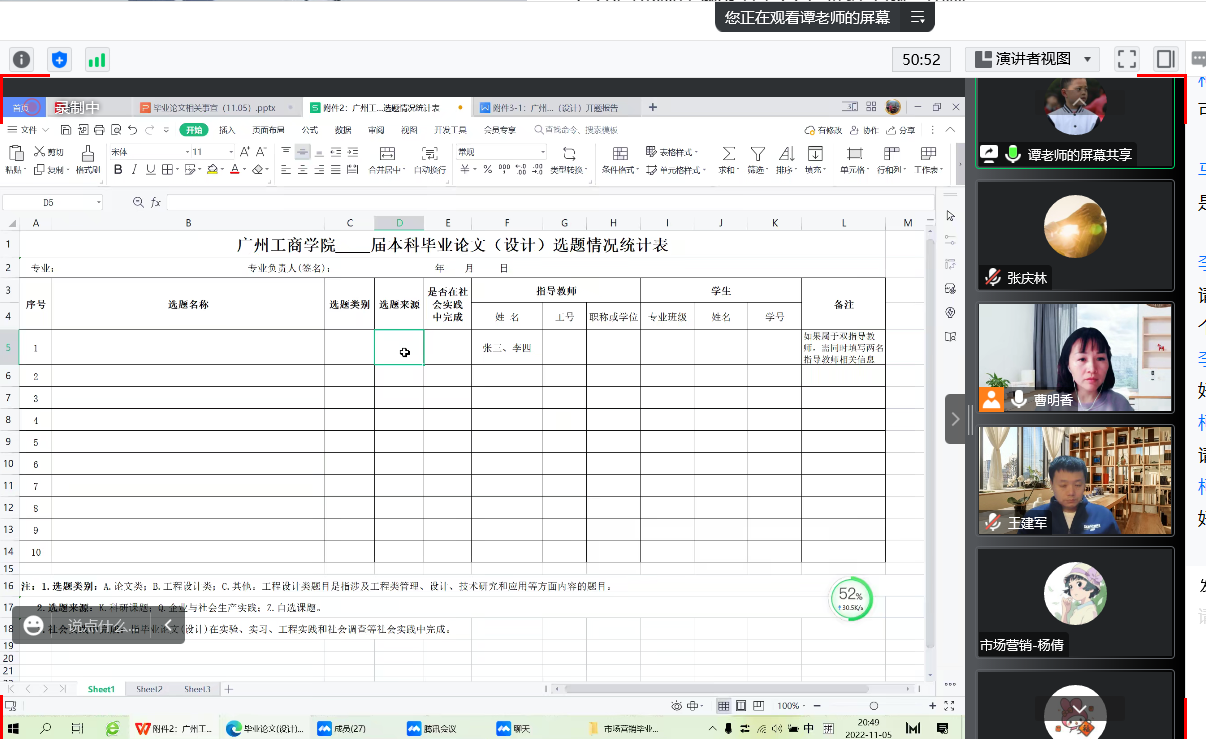This screenshot has height=739, width=1206.
Task: Toggle italic text formatting
Action: click(x=133, y=170)
